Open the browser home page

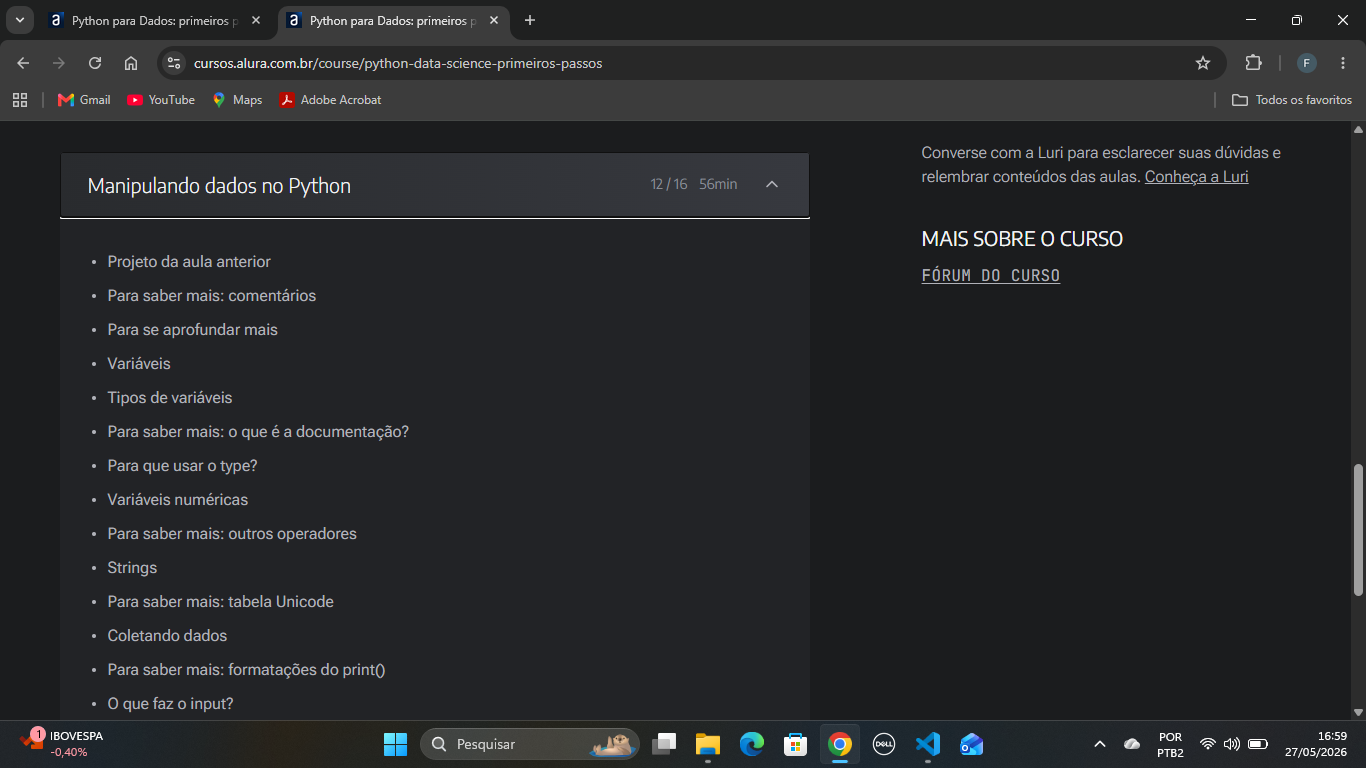pos(131,63)
